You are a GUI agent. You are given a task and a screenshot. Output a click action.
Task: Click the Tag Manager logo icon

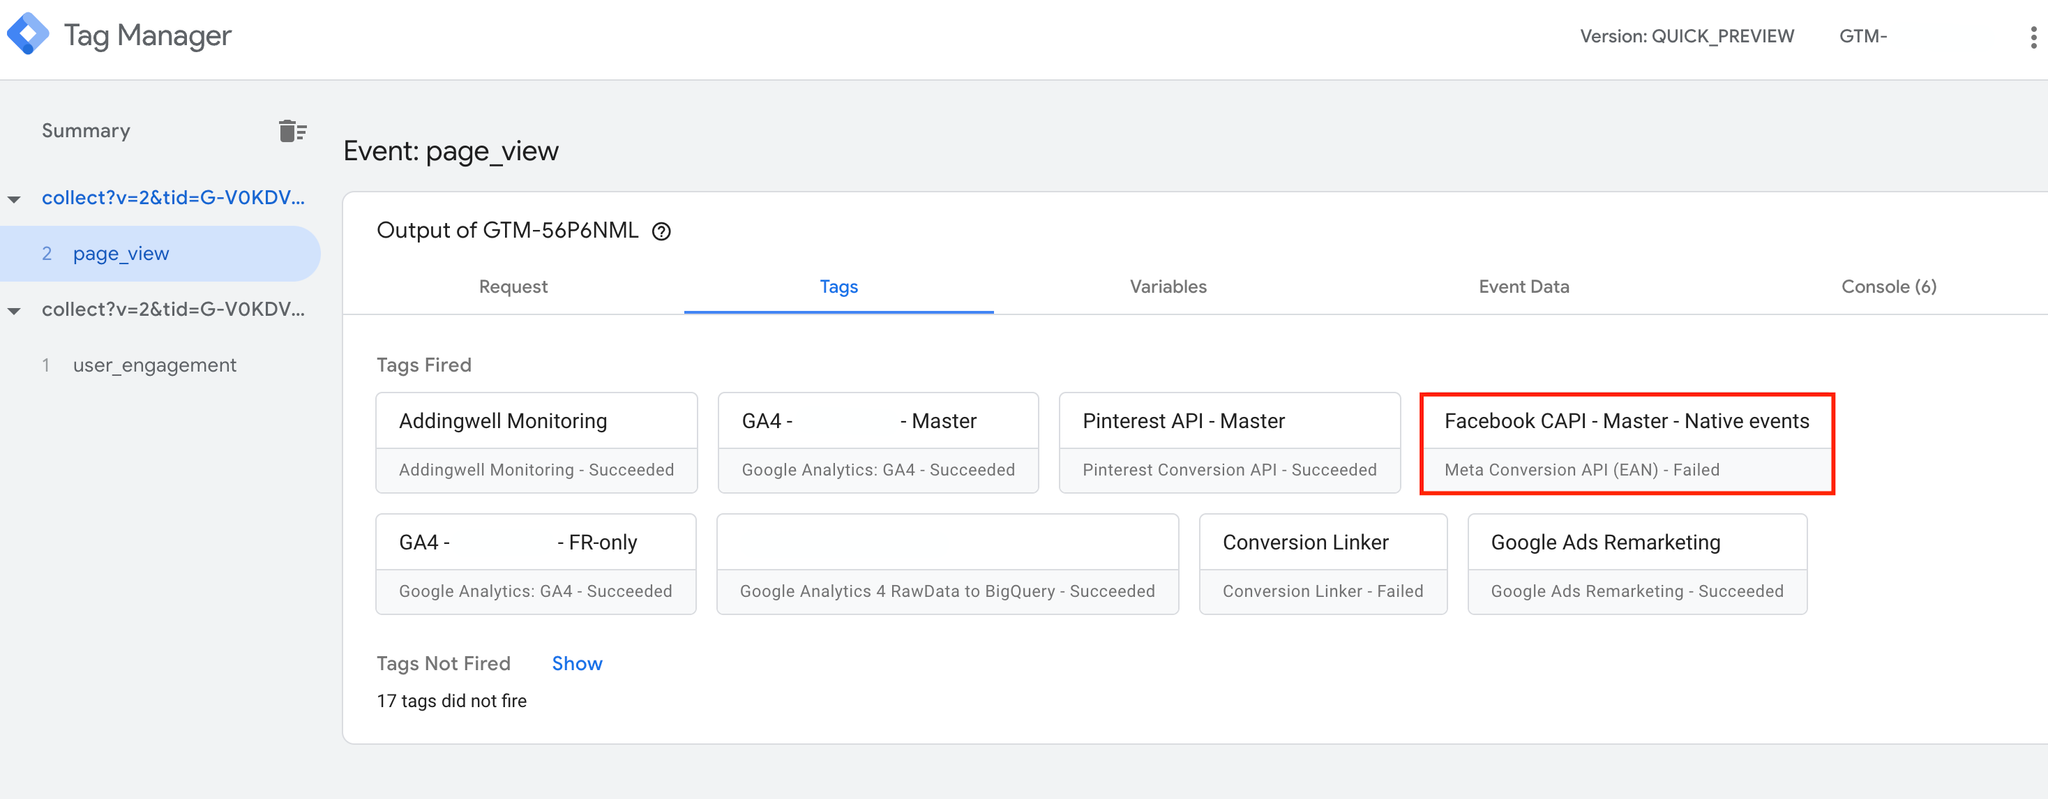tap(28, 34)
